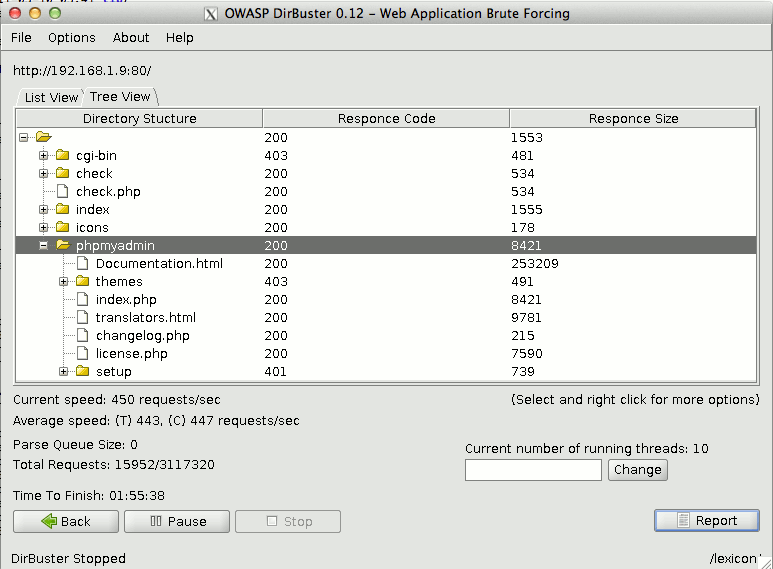Screen dimensions: 773x569
Task: Click the icons folder icon
Action: pyautogui.click(x=62, y=228)
